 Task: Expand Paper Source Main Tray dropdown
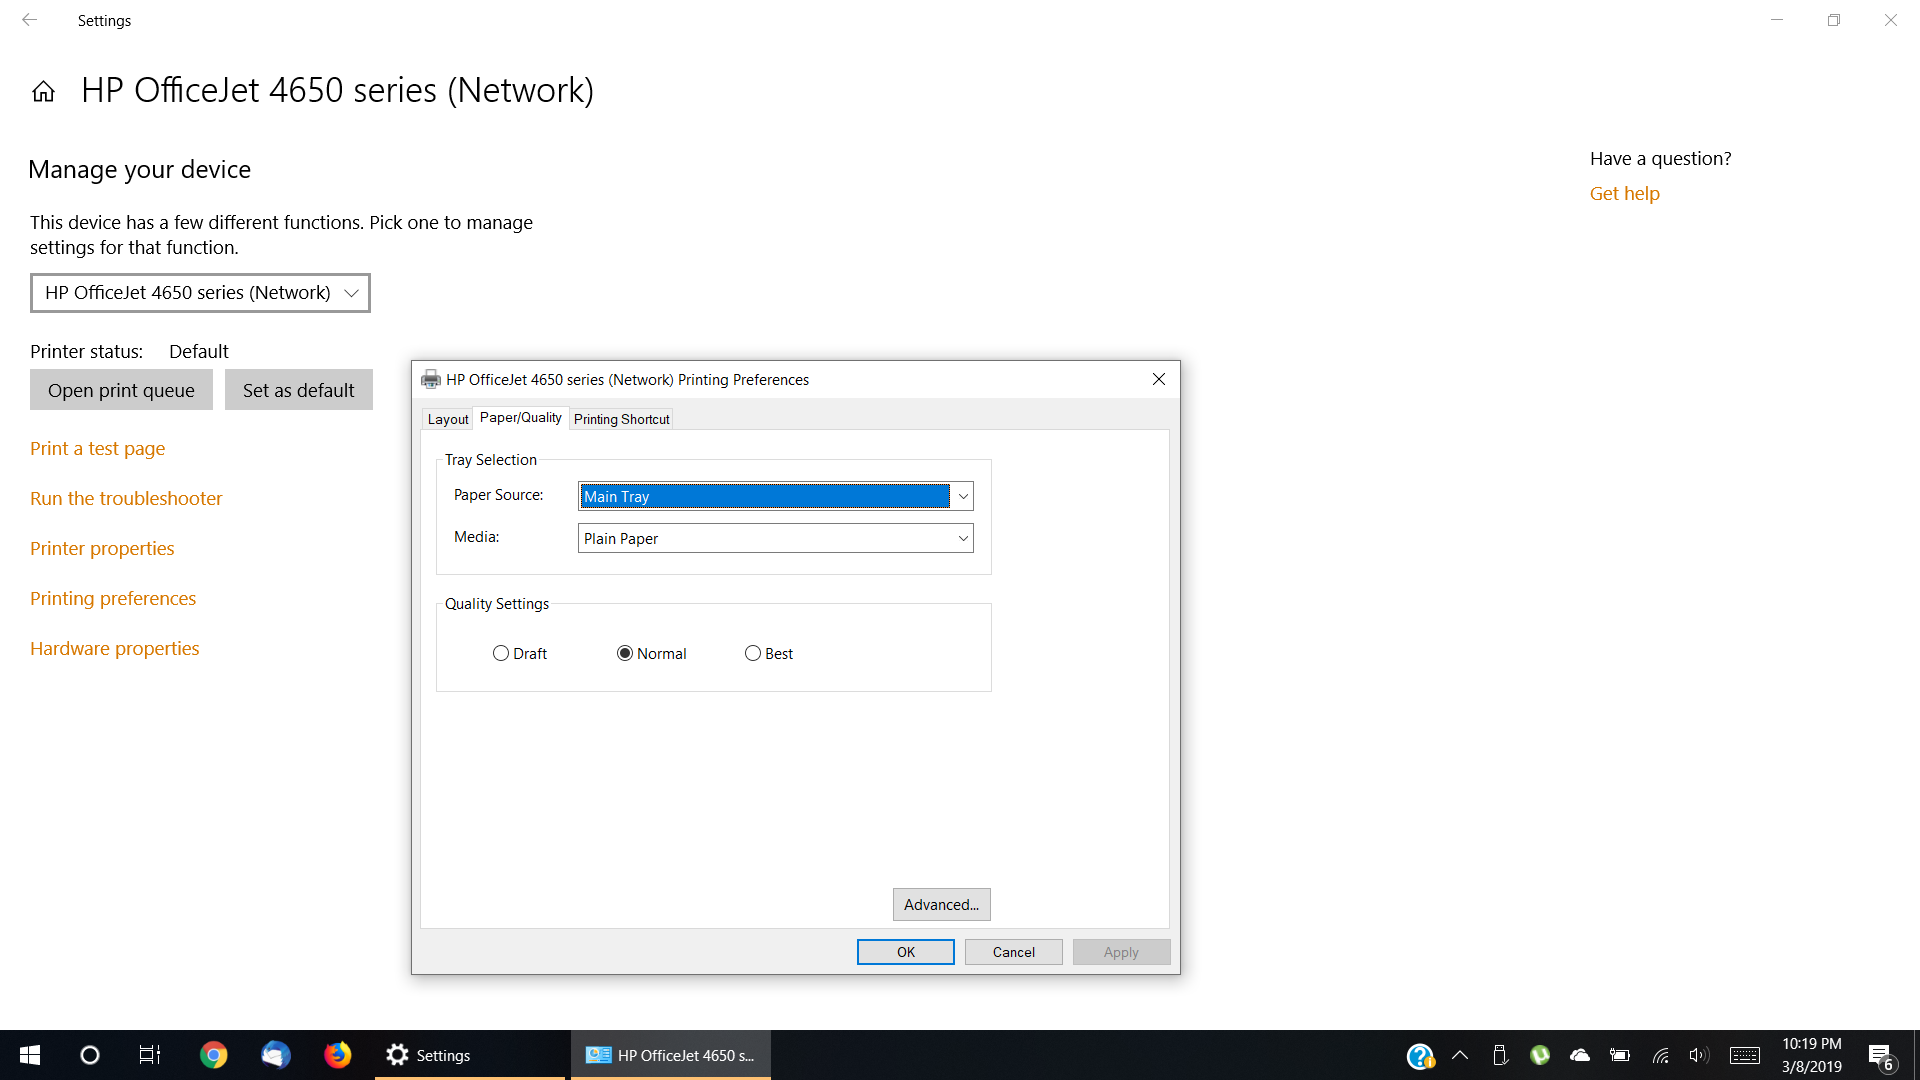[x=776, y=496]
